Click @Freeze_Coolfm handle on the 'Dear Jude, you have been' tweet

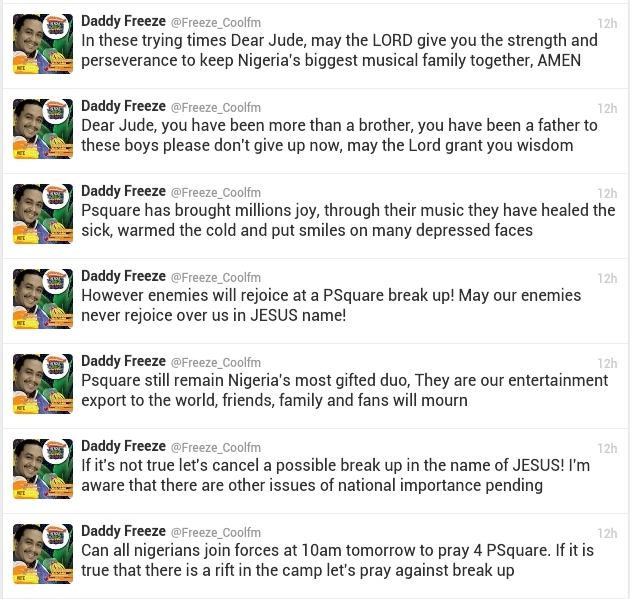point(216,108)
